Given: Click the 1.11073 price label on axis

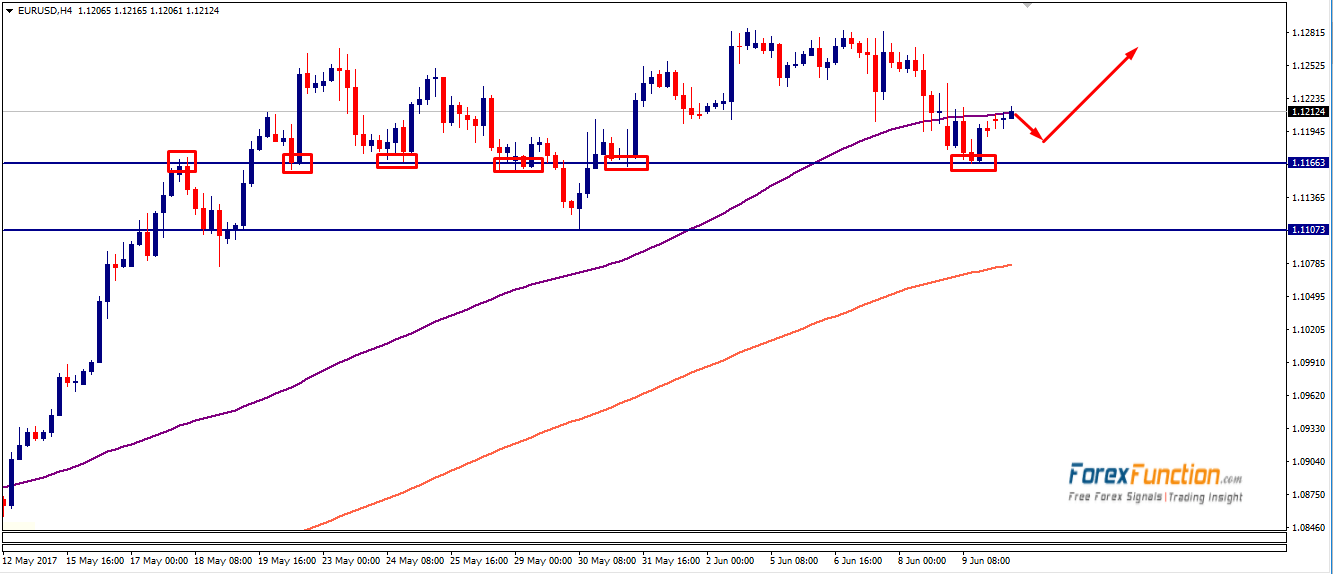Looking at the screenshot, I should 1308,230.
